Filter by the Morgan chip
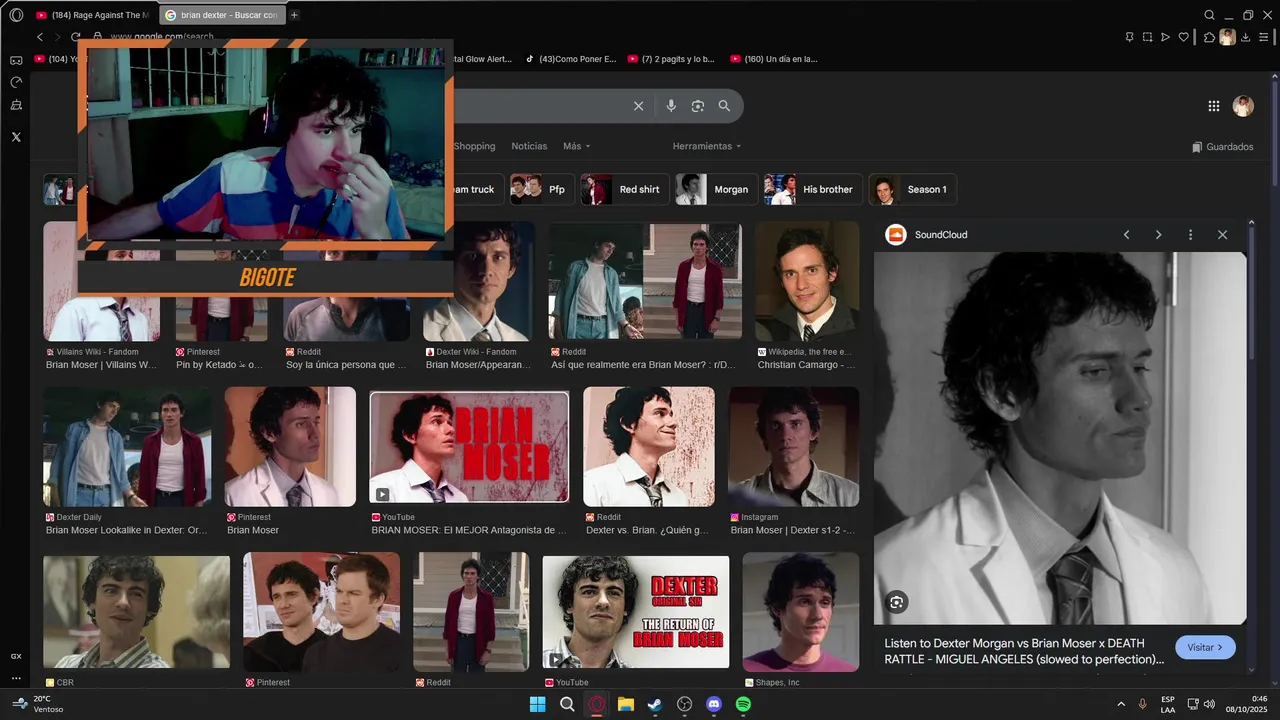 (x=715, y=189)
